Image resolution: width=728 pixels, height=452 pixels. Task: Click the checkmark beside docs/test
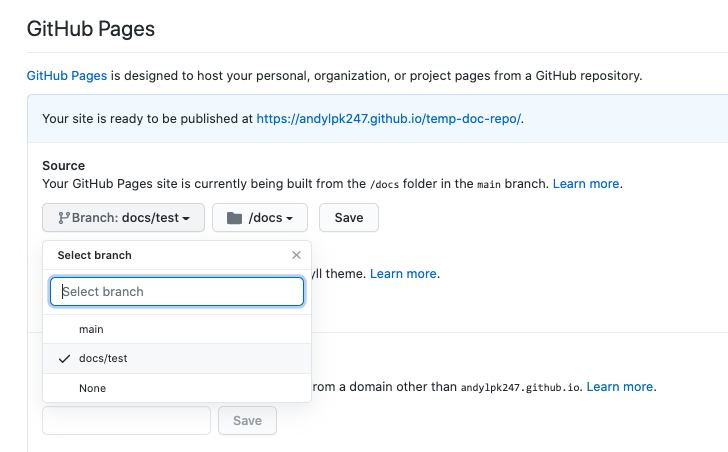(65, 359)
